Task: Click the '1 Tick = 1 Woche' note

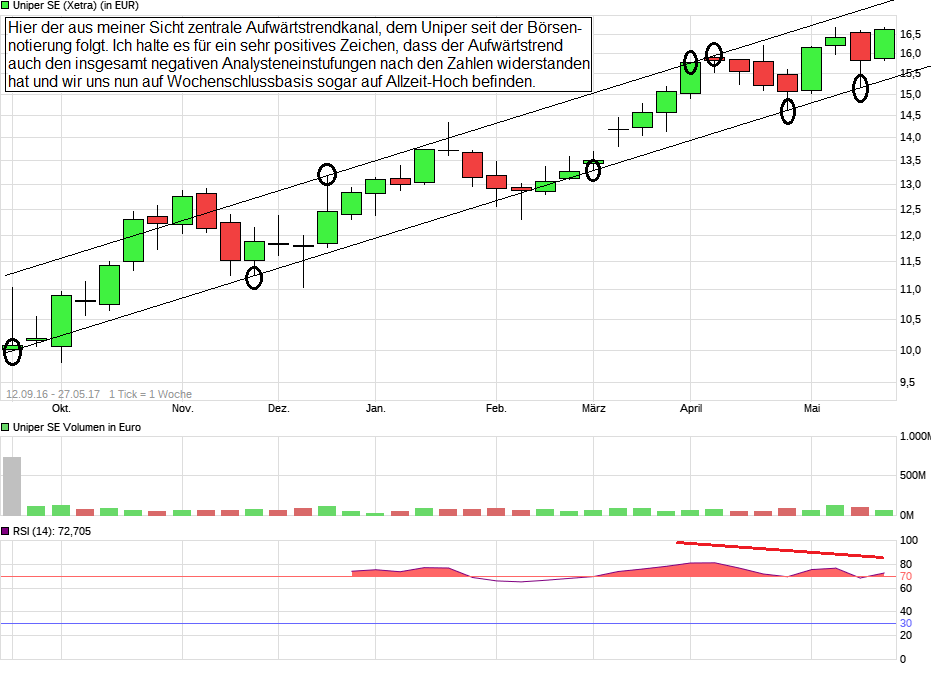Action: [x=150, y=394]
